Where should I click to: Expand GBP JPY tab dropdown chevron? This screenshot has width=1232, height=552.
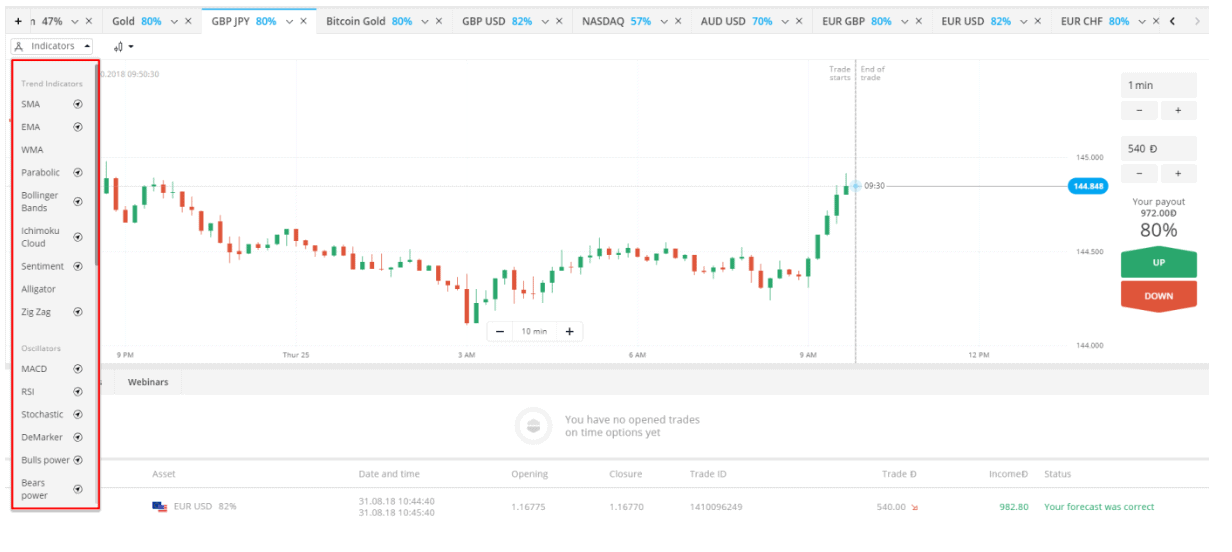pyautogui.click(x=291, y=21)
